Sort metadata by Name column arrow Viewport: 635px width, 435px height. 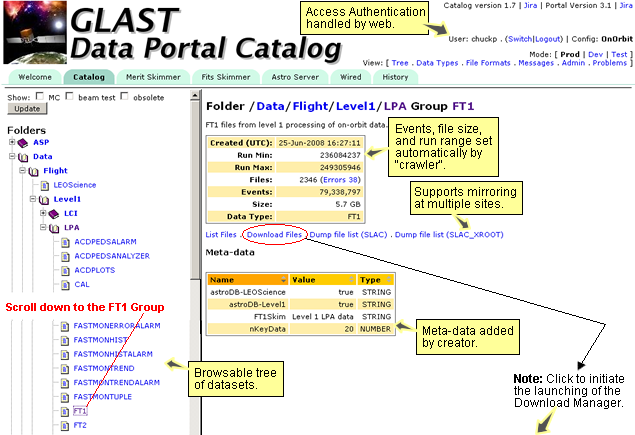pyautogui.click(x=283, y=280)
